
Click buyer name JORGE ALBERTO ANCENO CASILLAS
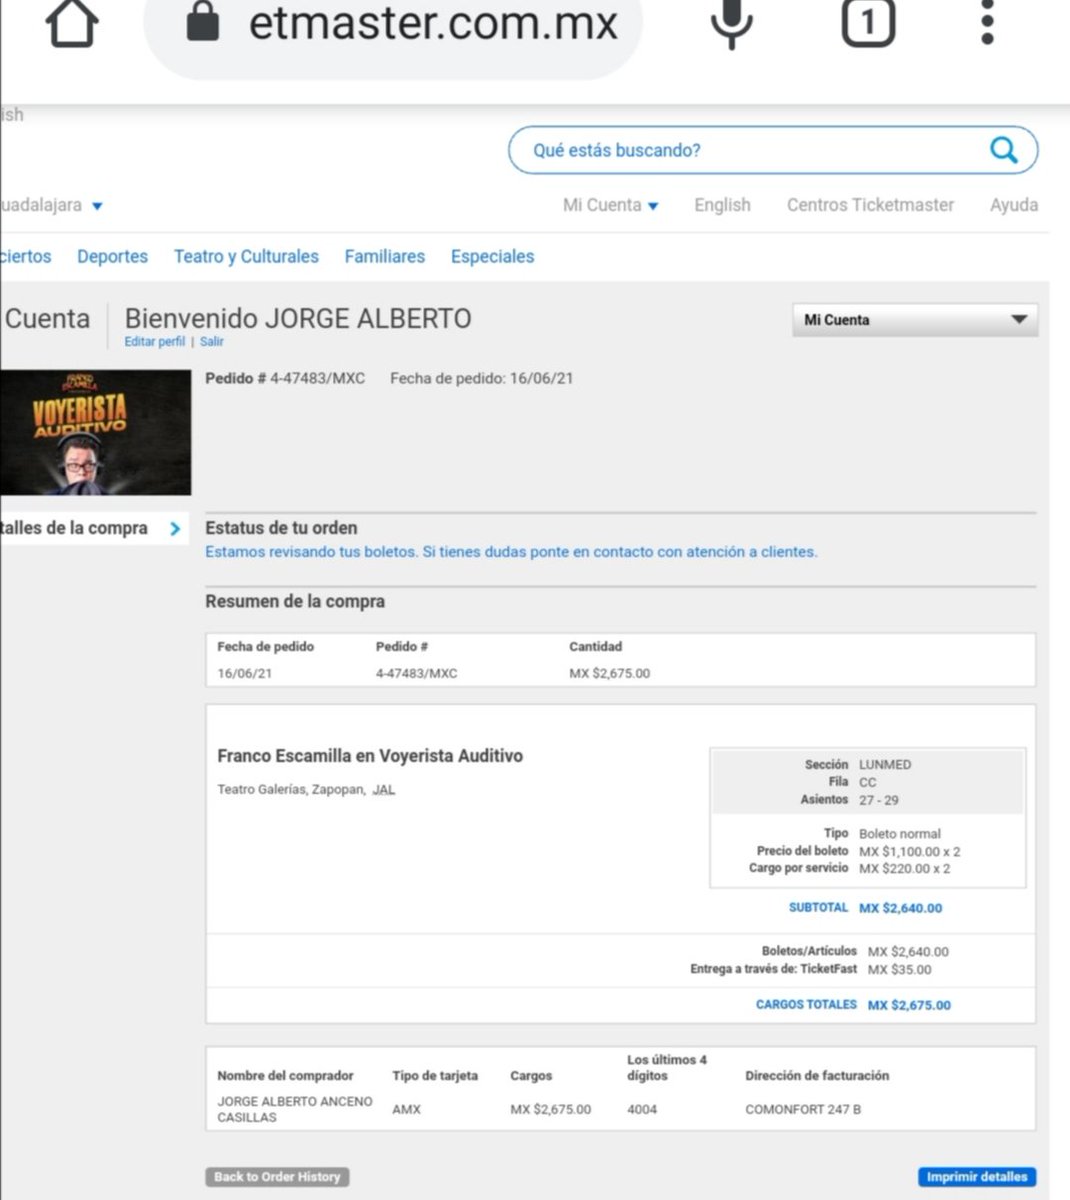coord(295,1109)
